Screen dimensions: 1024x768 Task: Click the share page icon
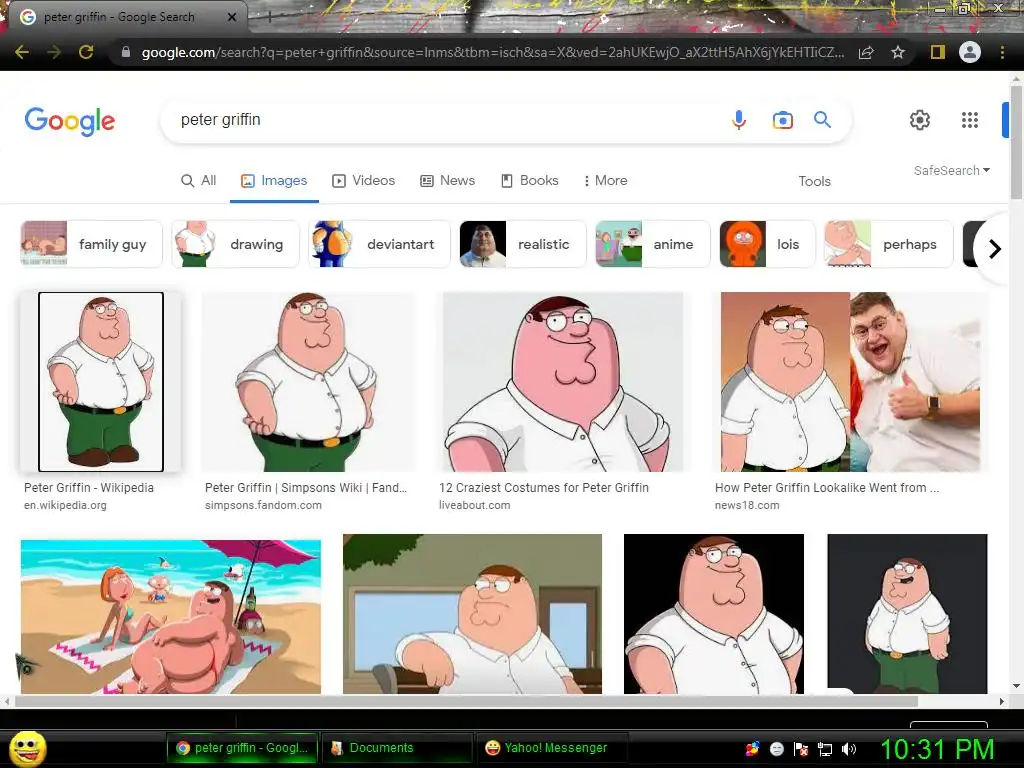(x=866, y=52)
